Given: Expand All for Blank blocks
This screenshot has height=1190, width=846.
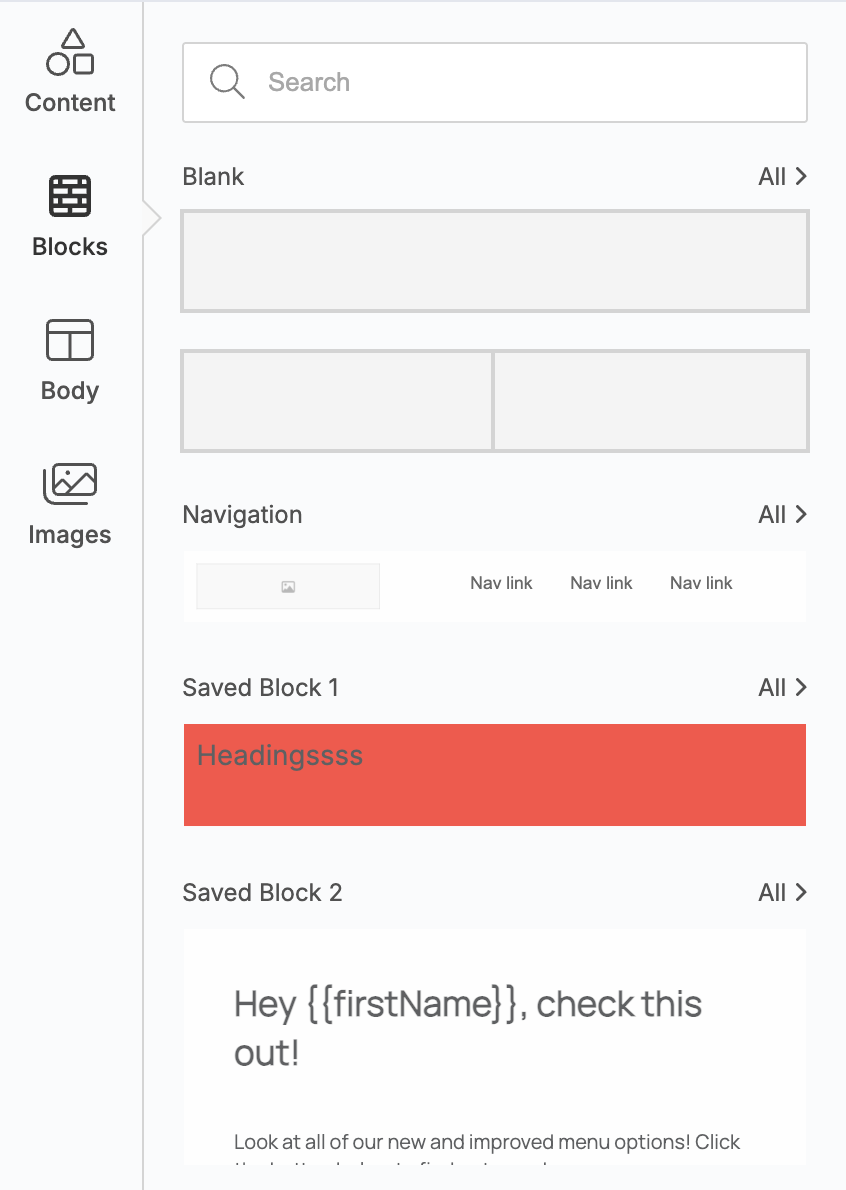Looking at the screenshot, I should (x=782, y=177).
